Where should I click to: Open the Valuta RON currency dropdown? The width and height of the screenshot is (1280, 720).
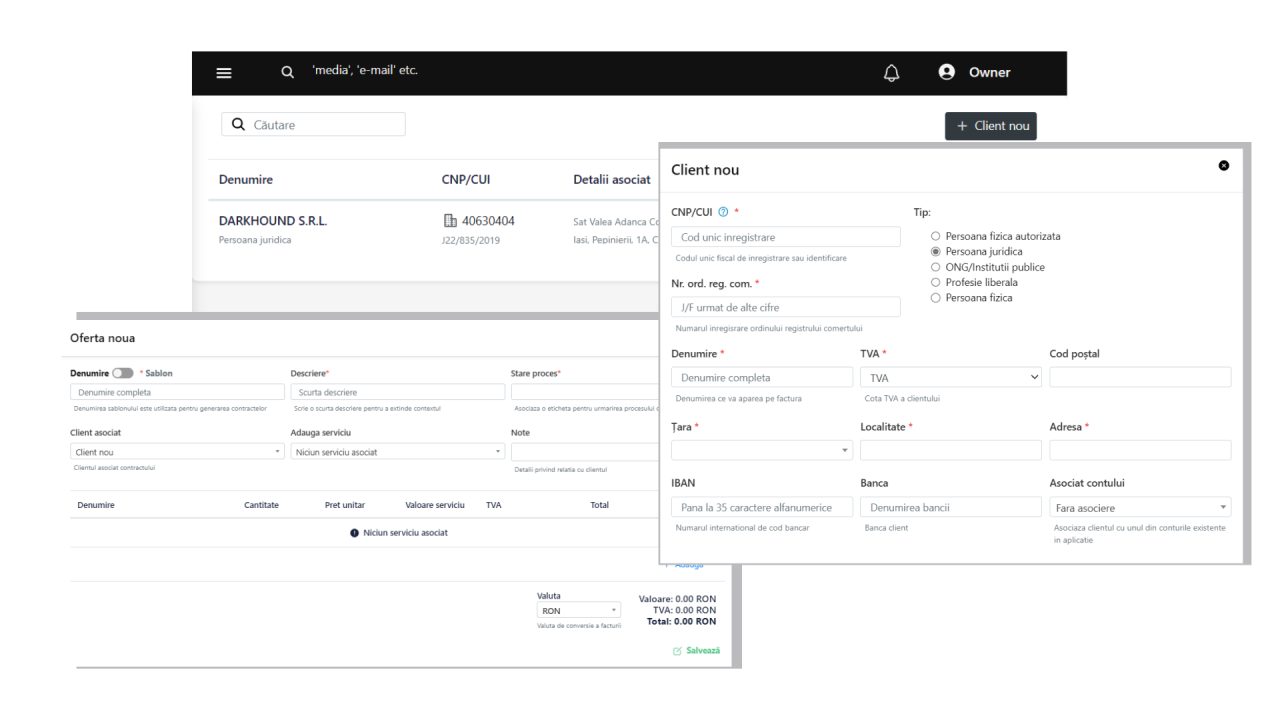(x=579, y=610)
